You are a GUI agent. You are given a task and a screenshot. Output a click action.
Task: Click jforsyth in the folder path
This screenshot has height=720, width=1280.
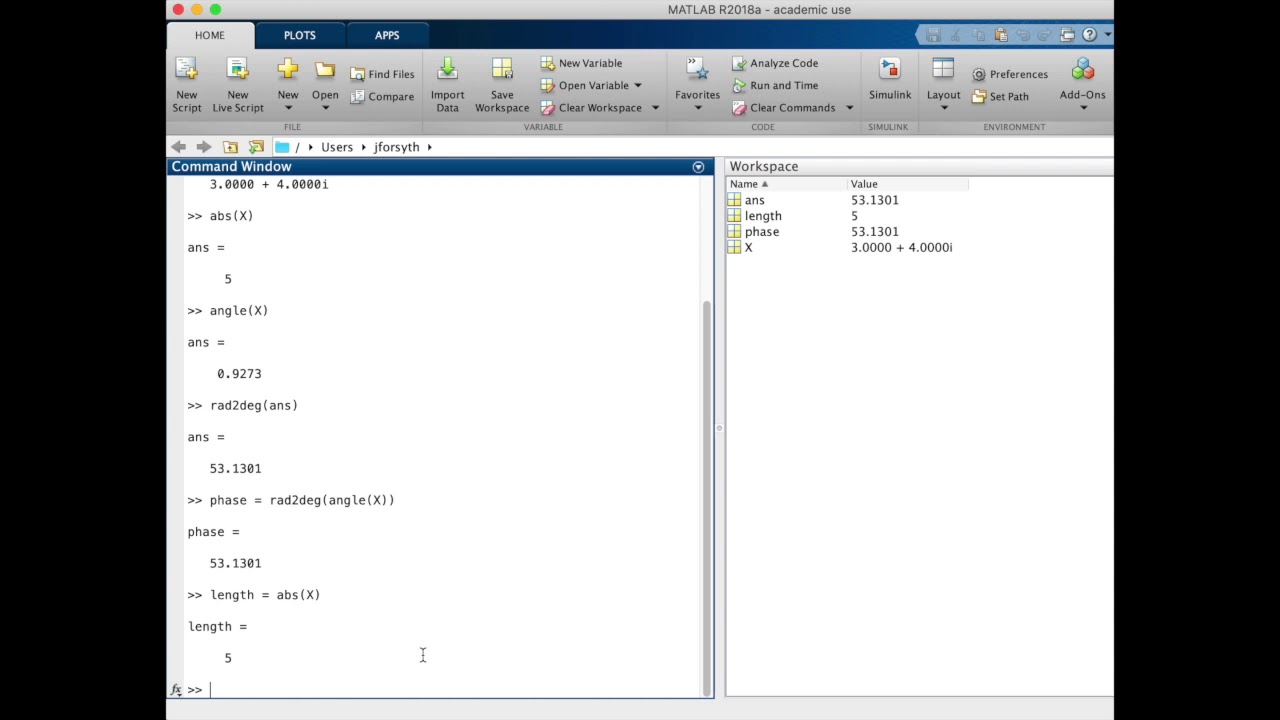tap(397, 147)
